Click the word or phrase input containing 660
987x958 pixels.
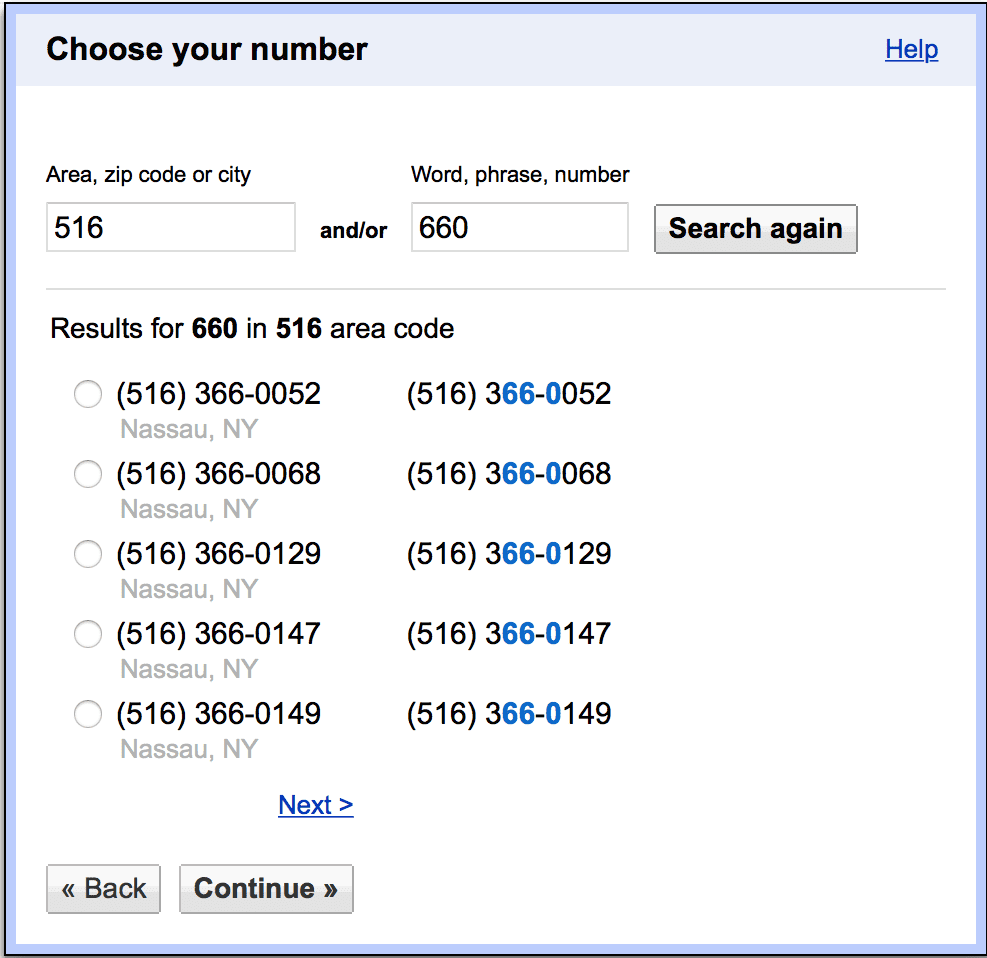[x=519, y=227]
